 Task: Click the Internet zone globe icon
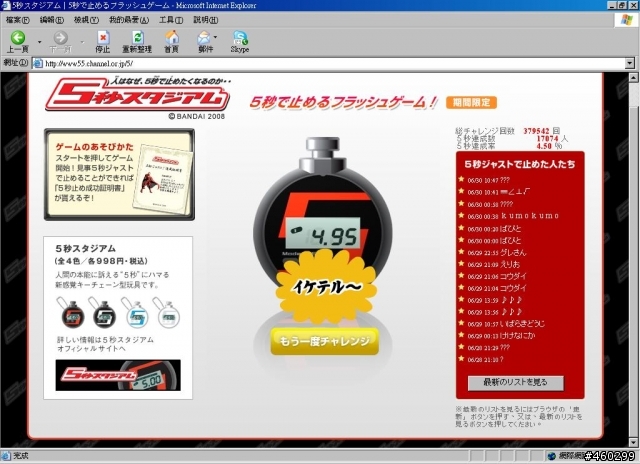tap(552, 456)
